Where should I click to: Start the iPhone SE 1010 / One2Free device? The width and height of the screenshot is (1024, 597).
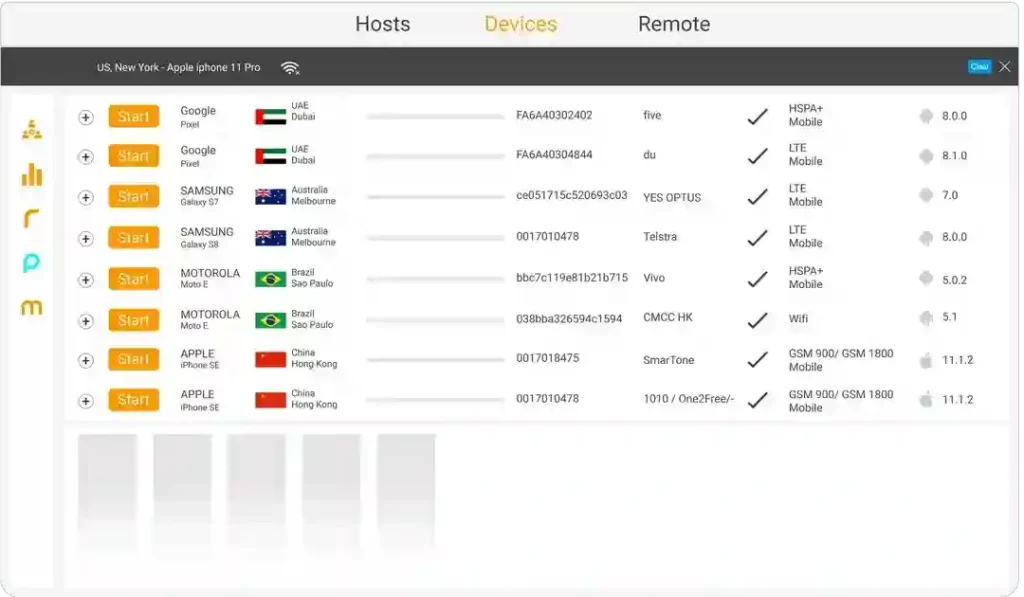click(133, 400)
